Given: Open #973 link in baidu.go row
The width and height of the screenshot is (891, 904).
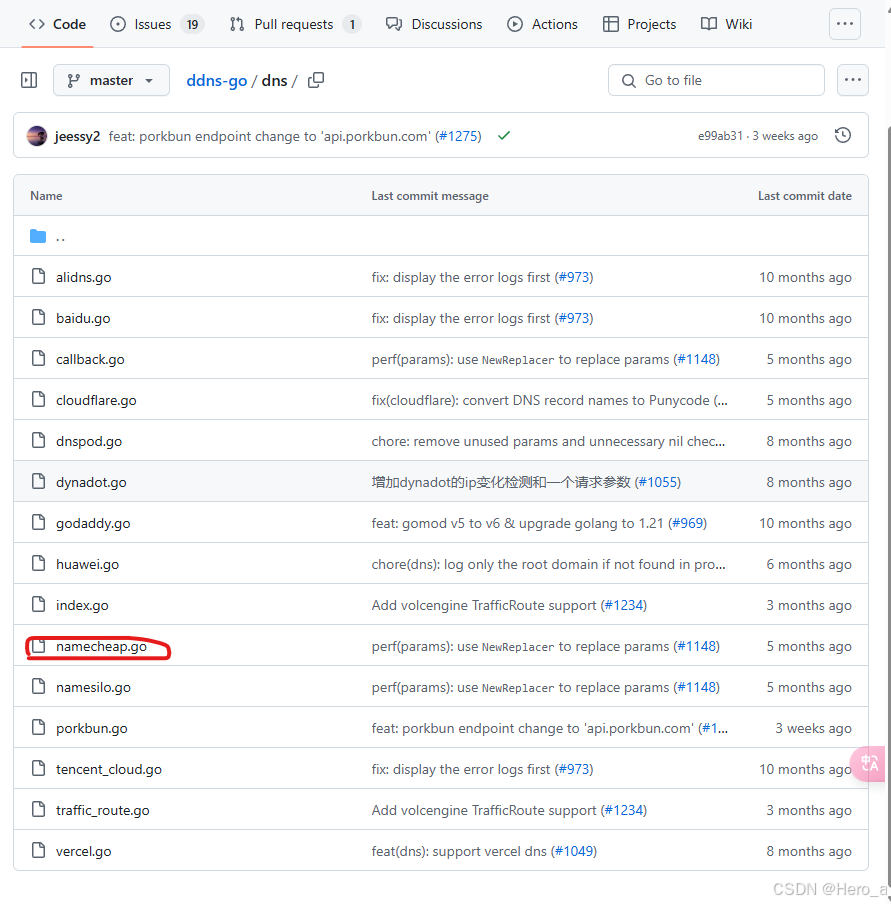Looking at the screenshot, I should point(574,318).
